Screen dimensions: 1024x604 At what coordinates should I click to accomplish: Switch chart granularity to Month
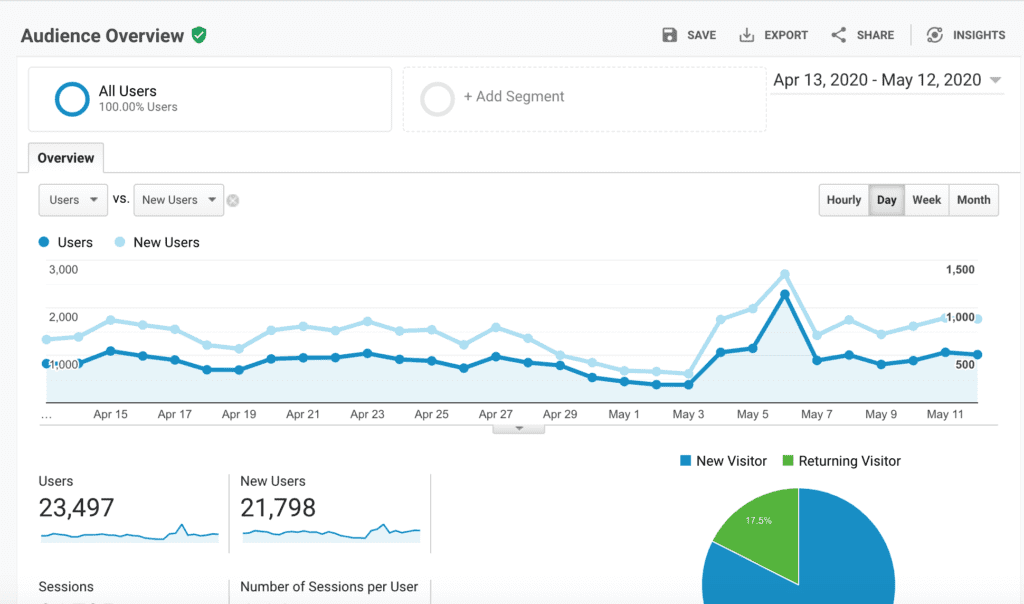click(x=973, y=200)
